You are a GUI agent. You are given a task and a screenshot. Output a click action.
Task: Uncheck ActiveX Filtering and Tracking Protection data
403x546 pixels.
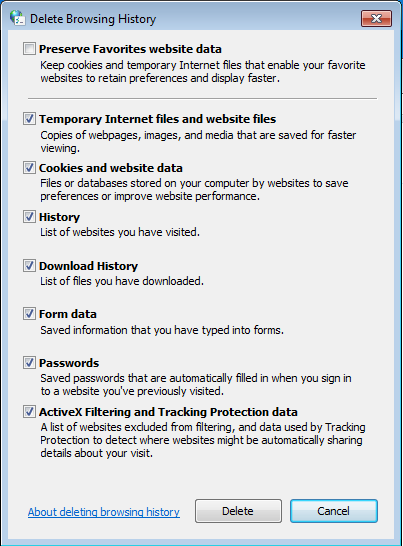pyautogui.click(x=29, y=412)
